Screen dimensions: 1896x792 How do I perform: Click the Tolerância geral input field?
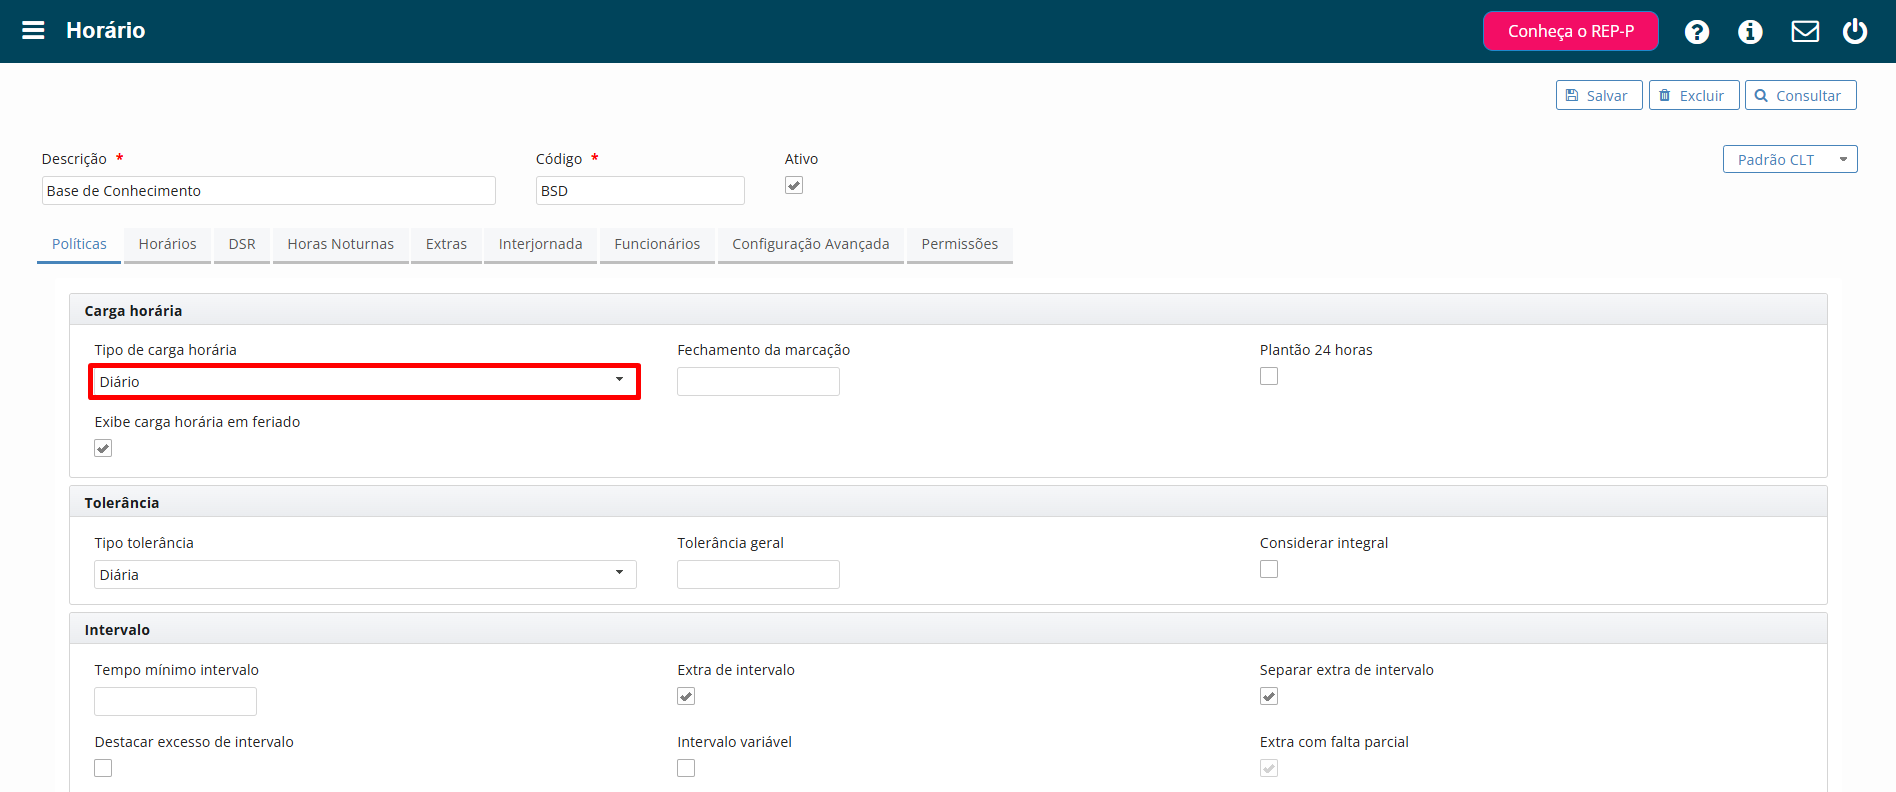(x=758, y=574)
